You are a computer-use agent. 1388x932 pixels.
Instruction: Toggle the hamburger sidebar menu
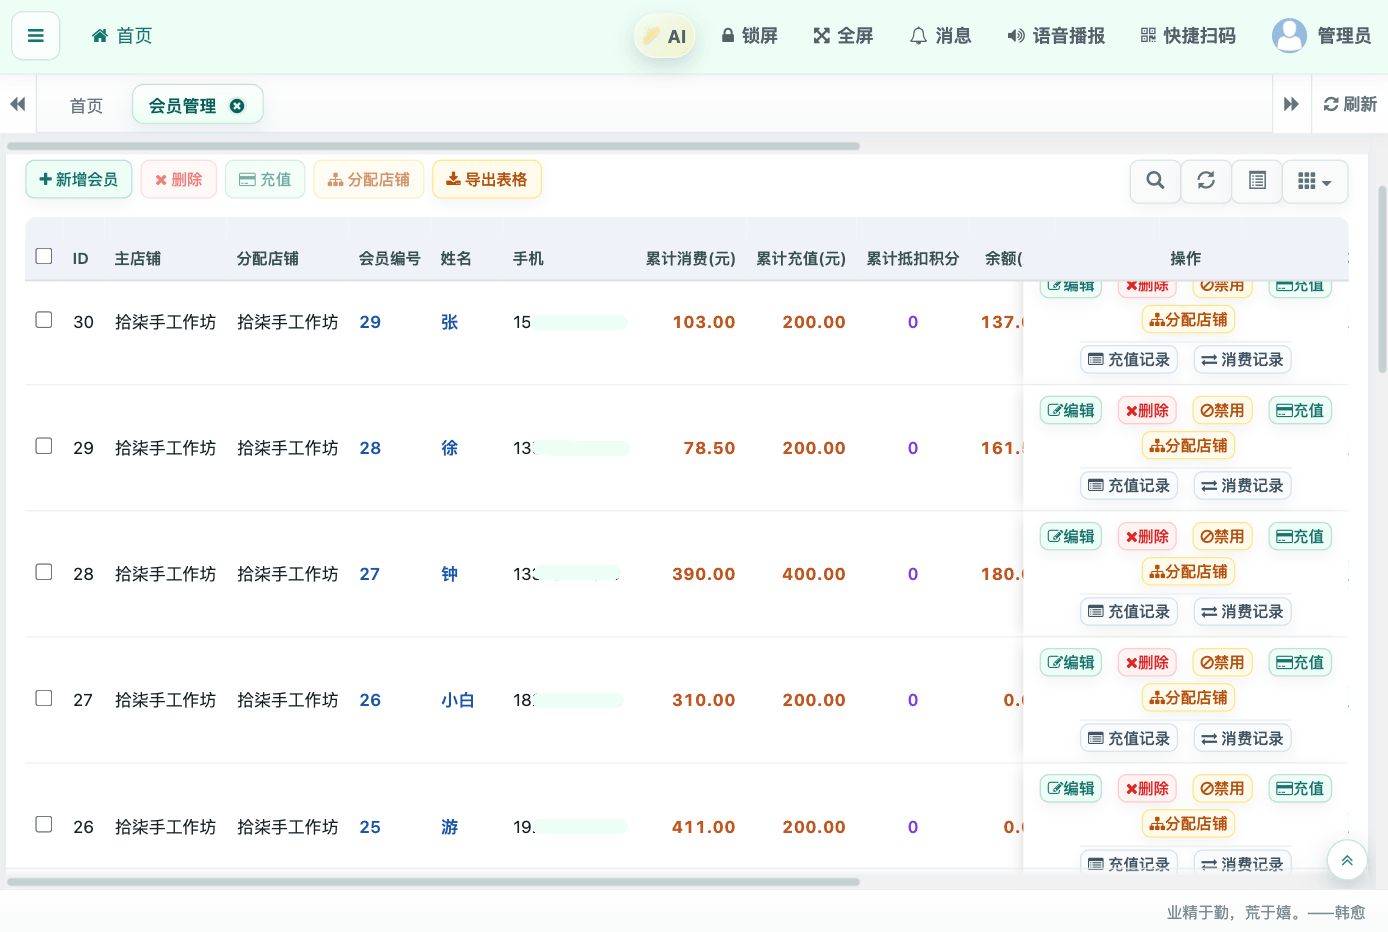click(x=36, y=36)
